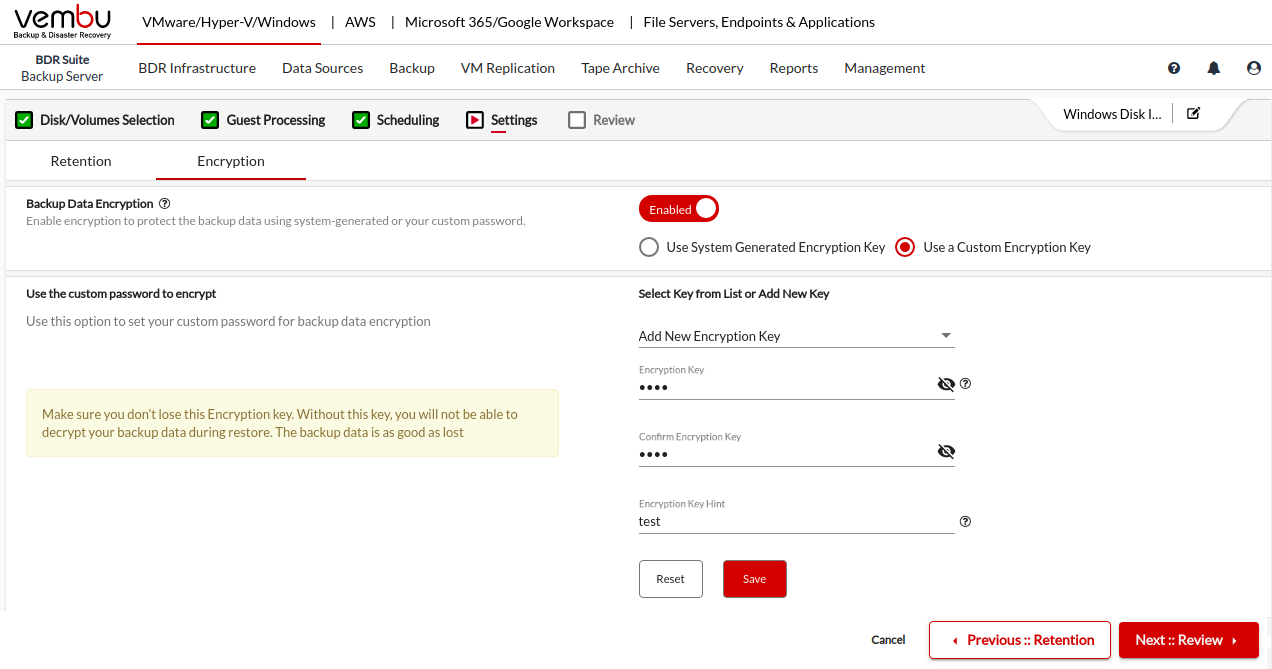Image resolution: width=1272 pixels, height=669 pixels.
Task: Open the notifications bell icon
Action: pos(1214,68)
